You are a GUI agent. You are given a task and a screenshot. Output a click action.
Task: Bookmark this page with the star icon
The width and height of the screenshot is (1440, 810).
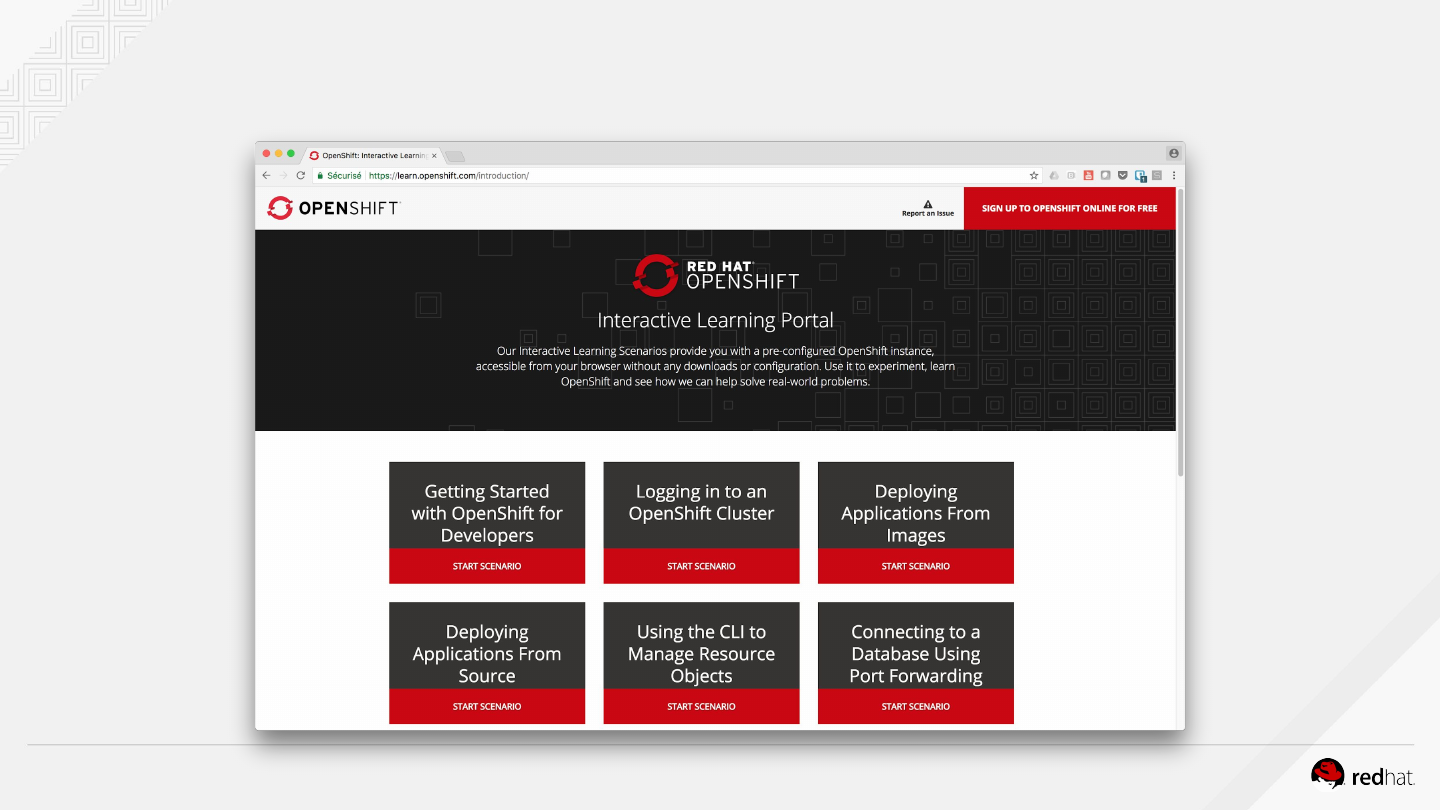(x=1034, y=175)
